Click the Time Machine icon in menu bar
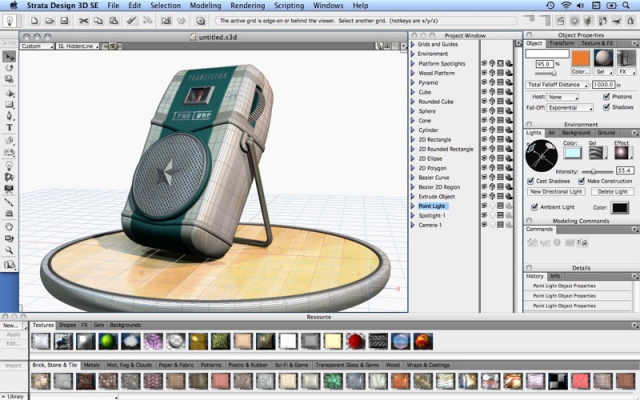Image resolution: width=640 pixels, height=400 pixels. (551, 5)
